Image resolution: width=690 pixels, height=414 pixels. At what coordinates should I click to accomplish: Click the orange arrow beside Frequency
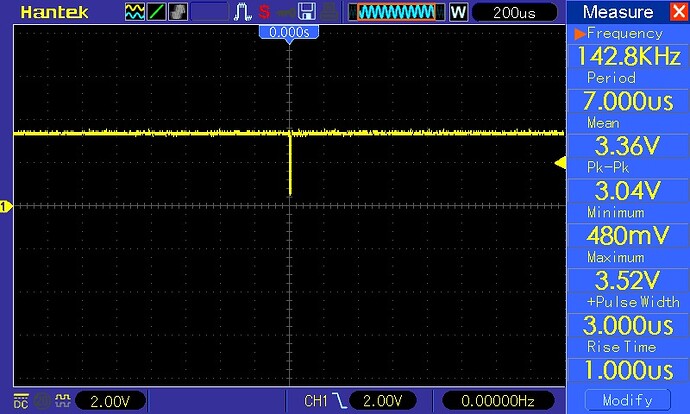pos(580,33)
